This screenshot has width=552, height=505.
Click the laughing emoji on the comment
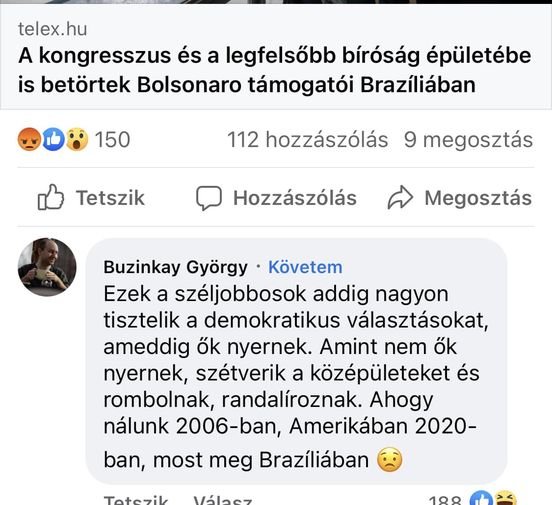click(506, 499)
